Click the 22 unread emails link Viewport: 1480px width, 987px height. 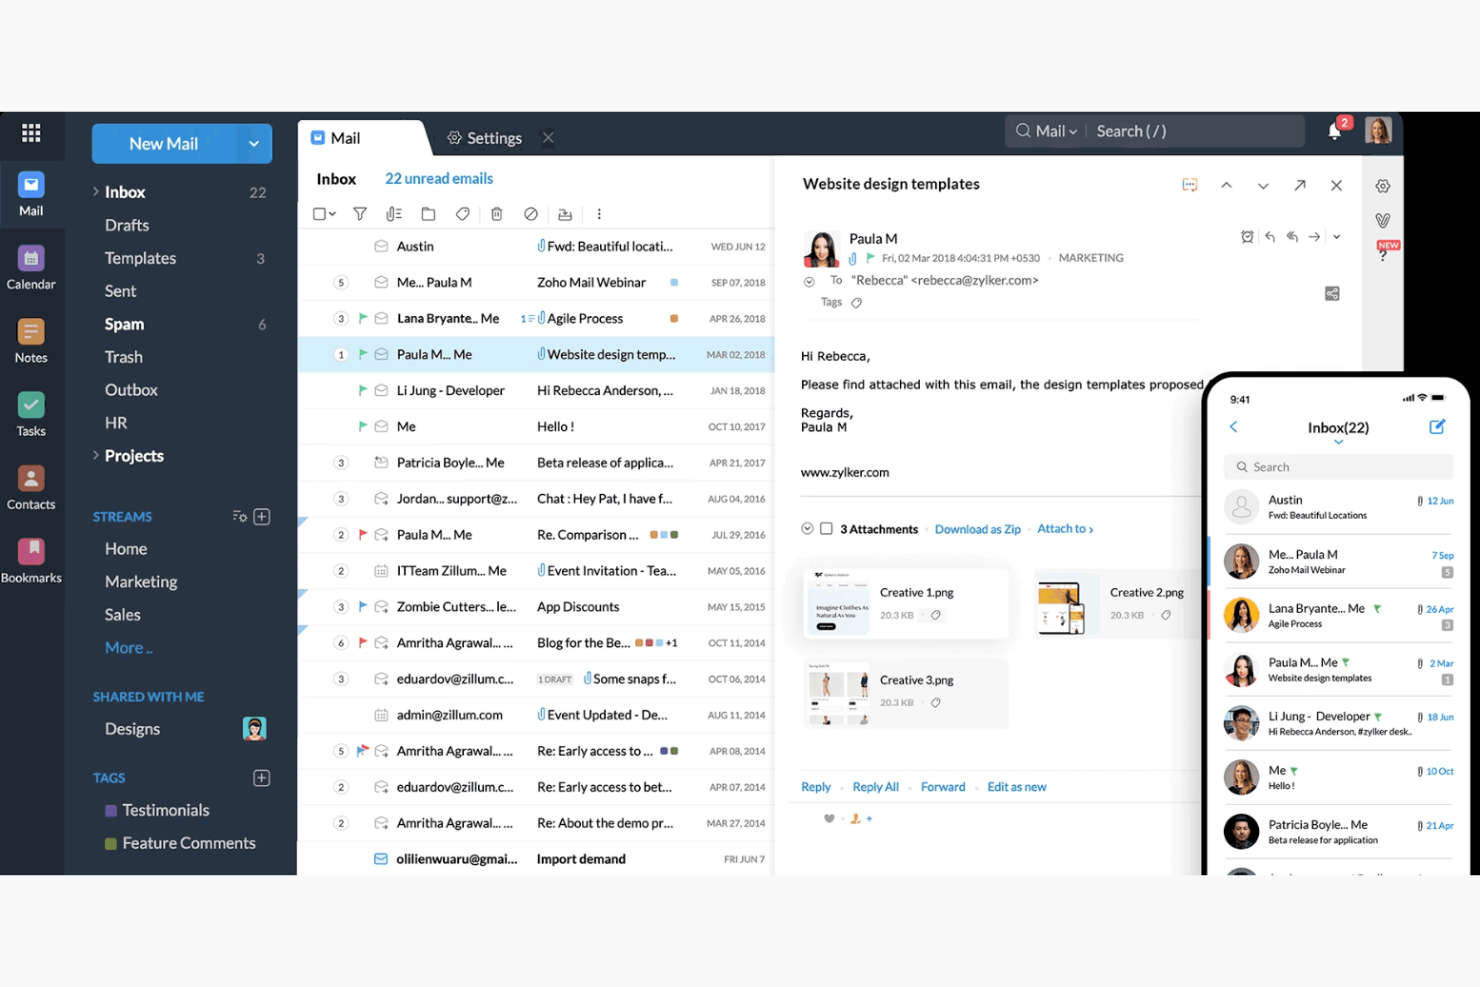point(439,179)
